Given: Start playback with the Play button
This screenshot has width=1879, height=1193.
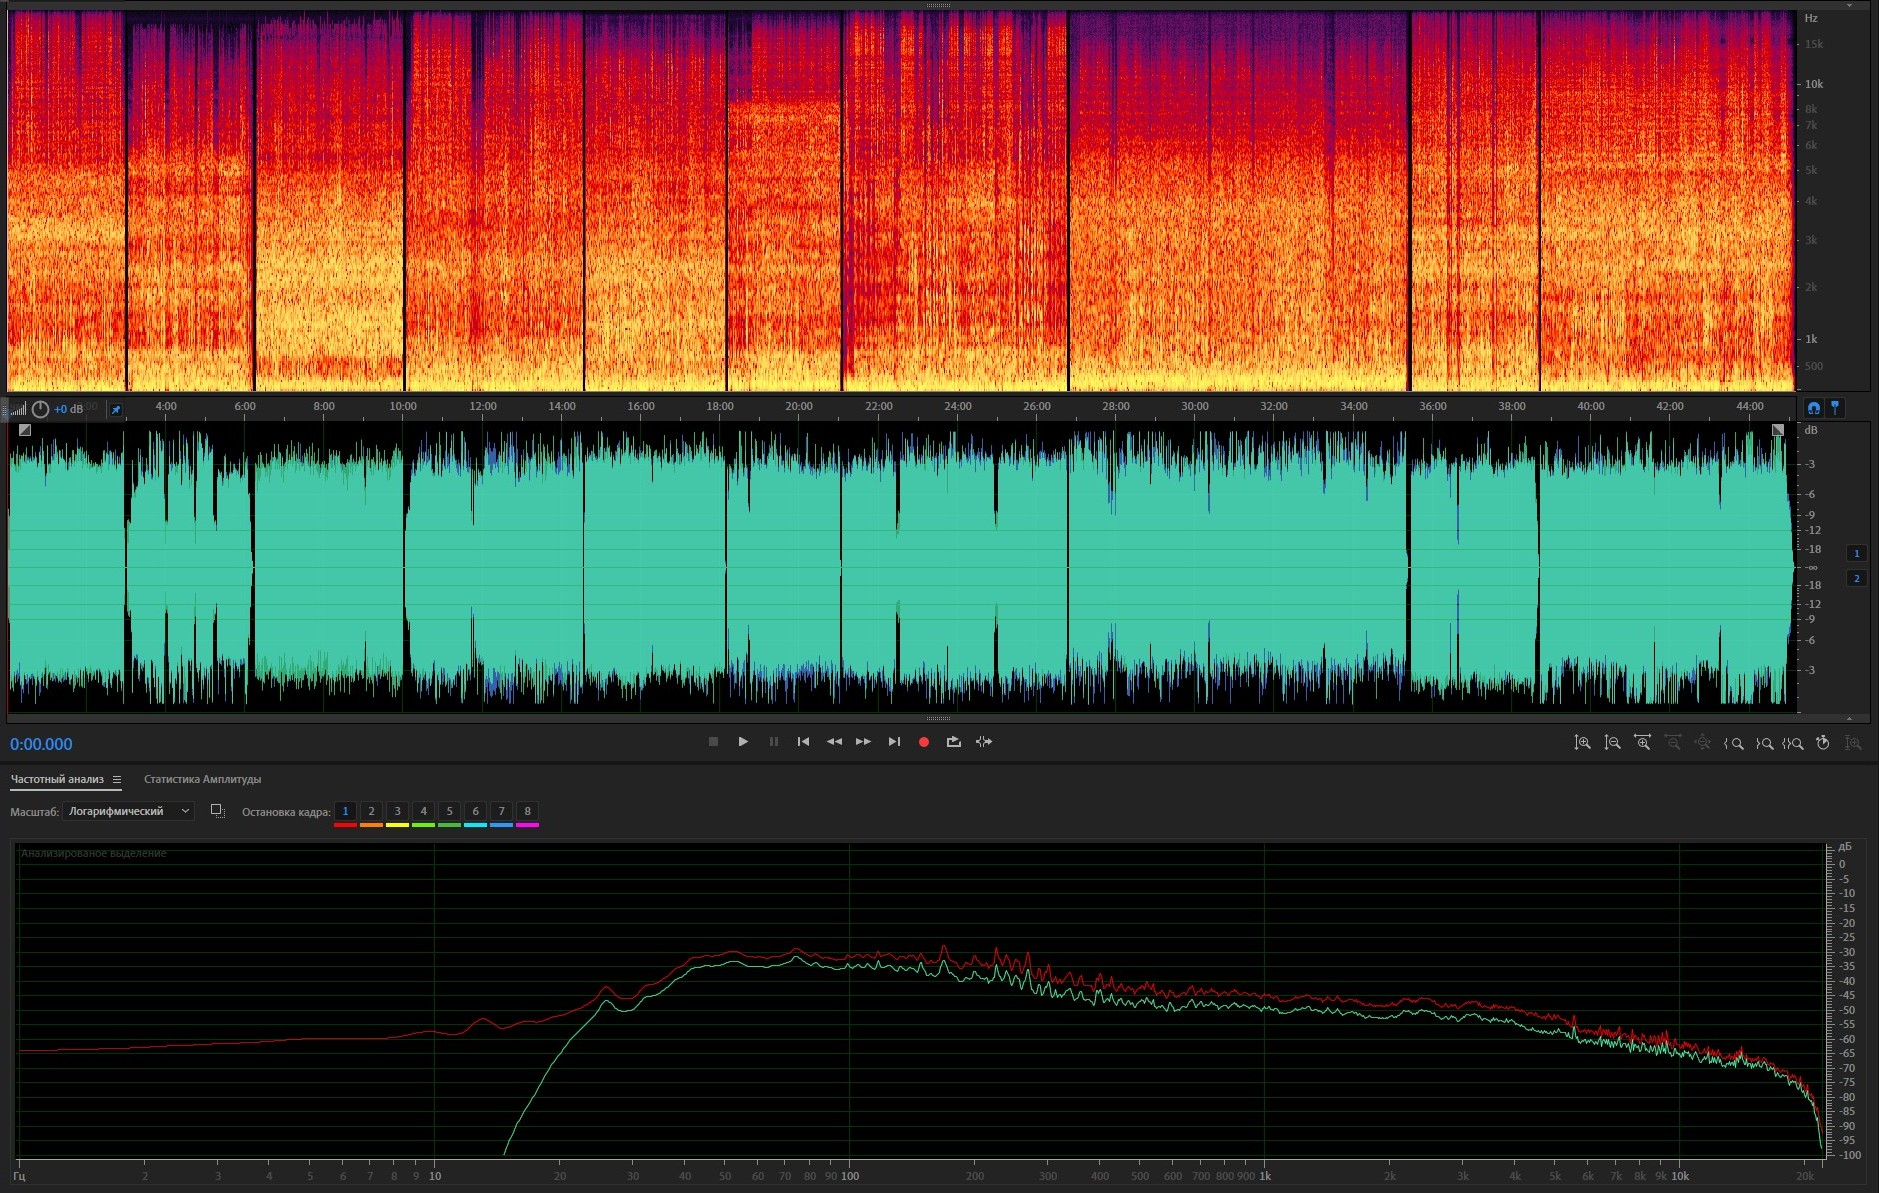Looking at the screenshot, I should click(x=743, y=742).
